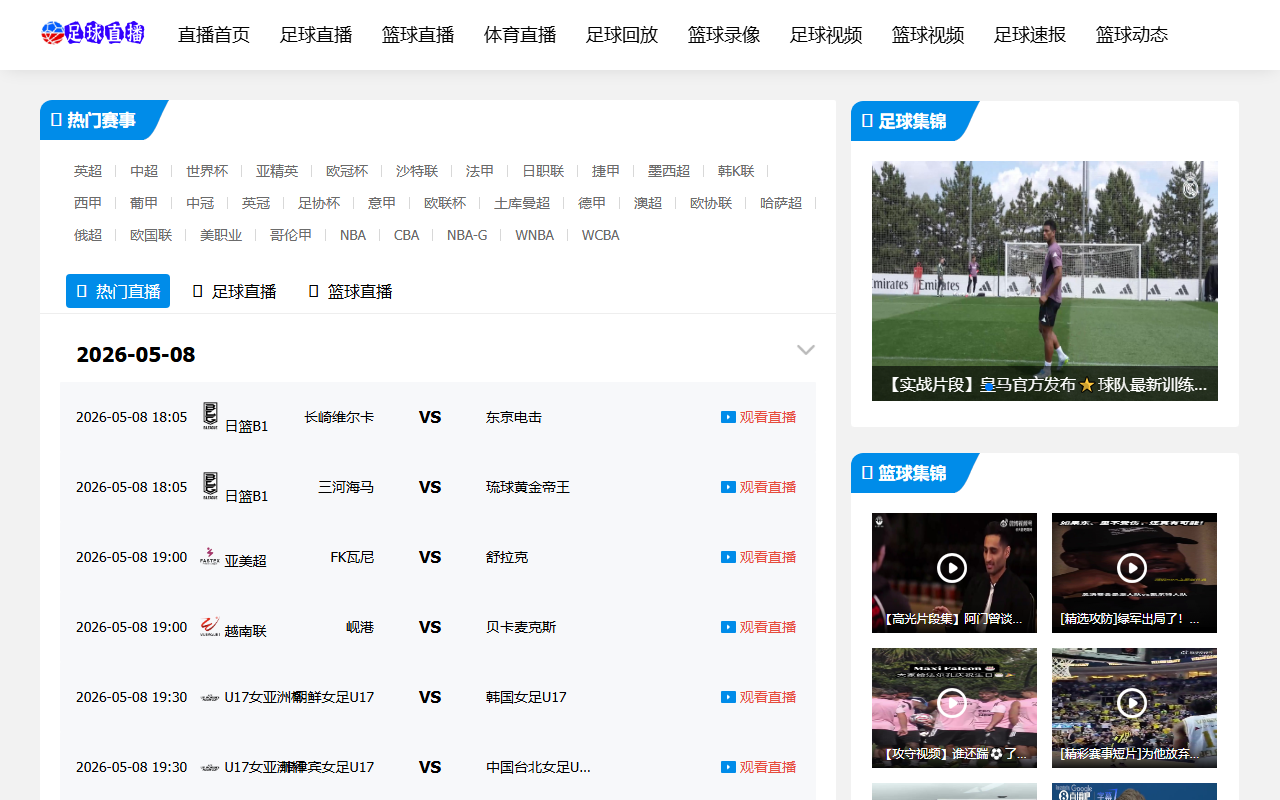Viewport: 1280px width, 800px height.
Task: Click the 足球集锦 section header
Action: tap(912, 121)
